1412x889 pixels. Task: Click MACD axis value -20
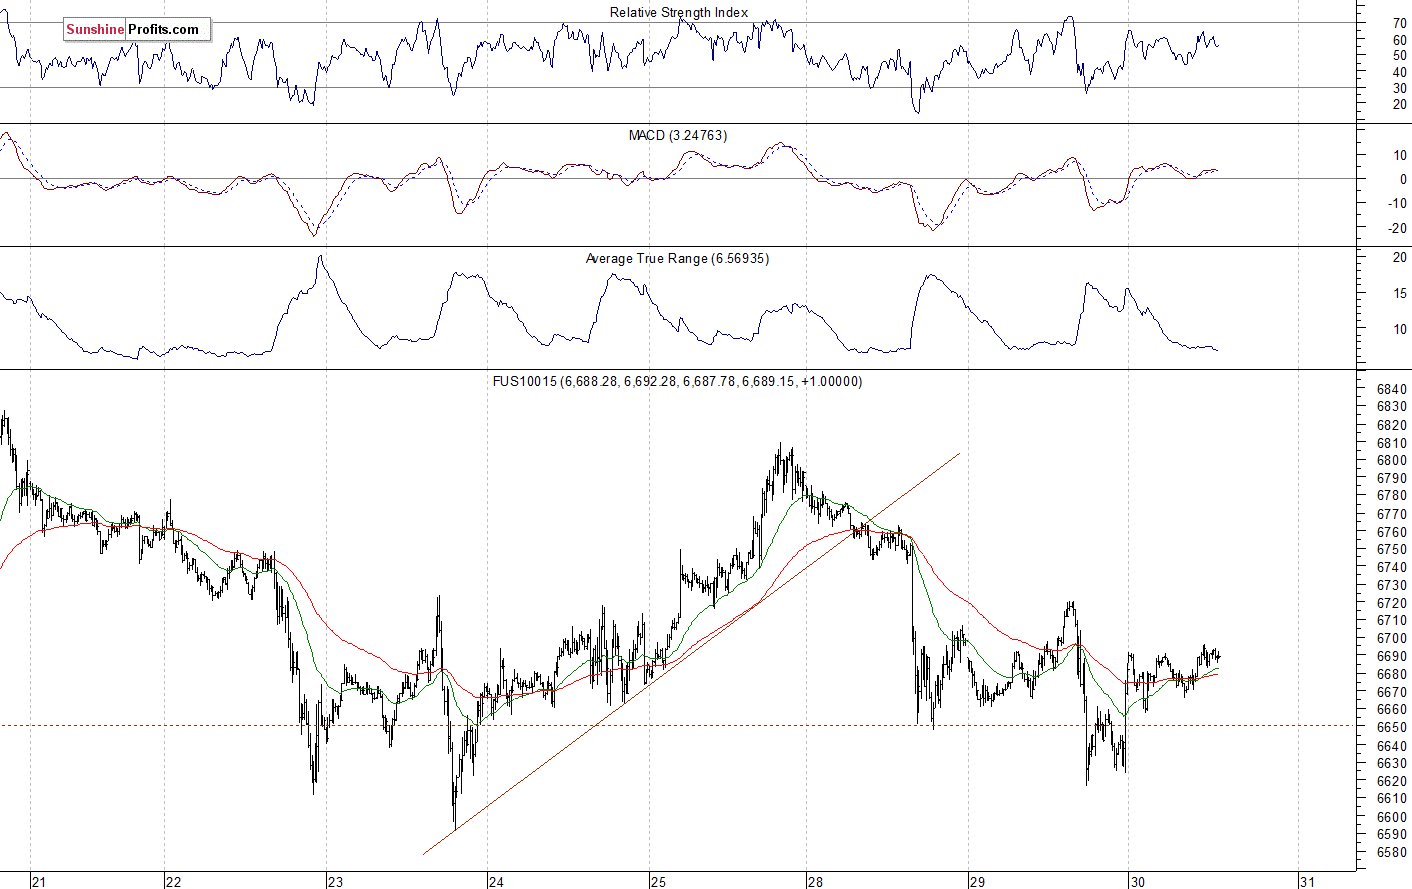pyautogui.click(x=1397, y=229)
